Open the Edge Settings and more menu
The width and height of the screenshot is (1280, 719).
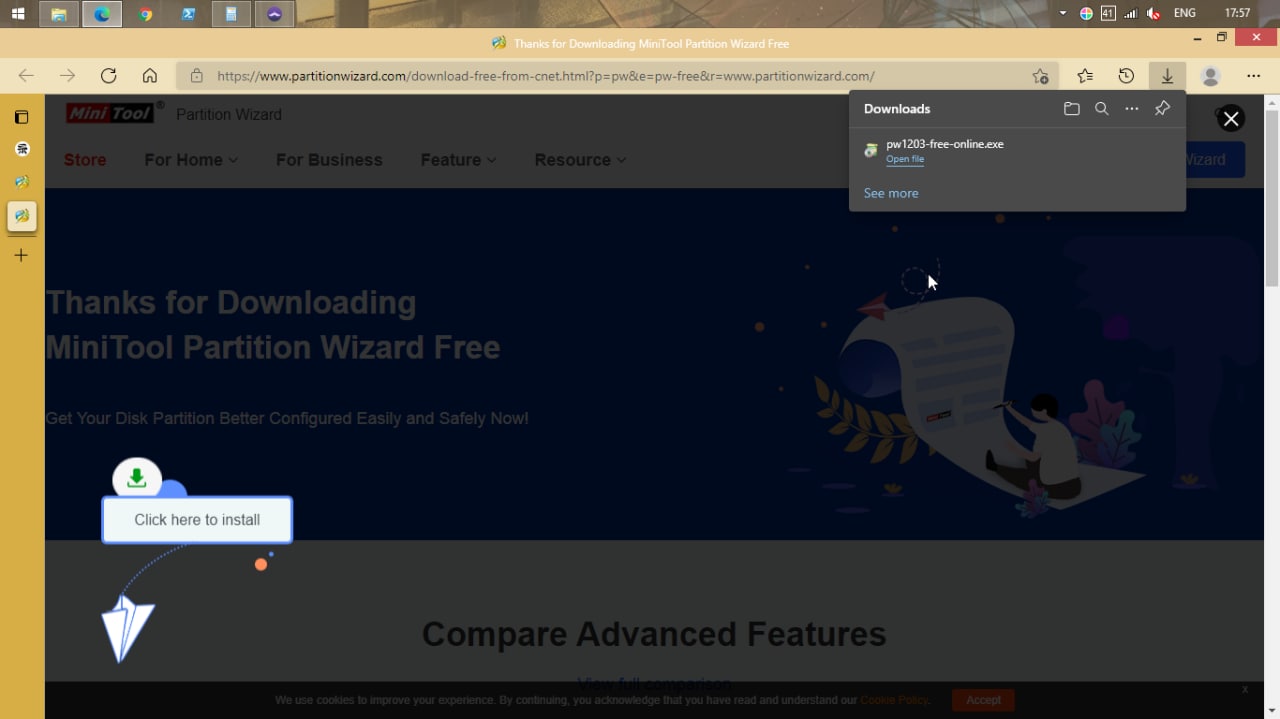pos(1253,76)
